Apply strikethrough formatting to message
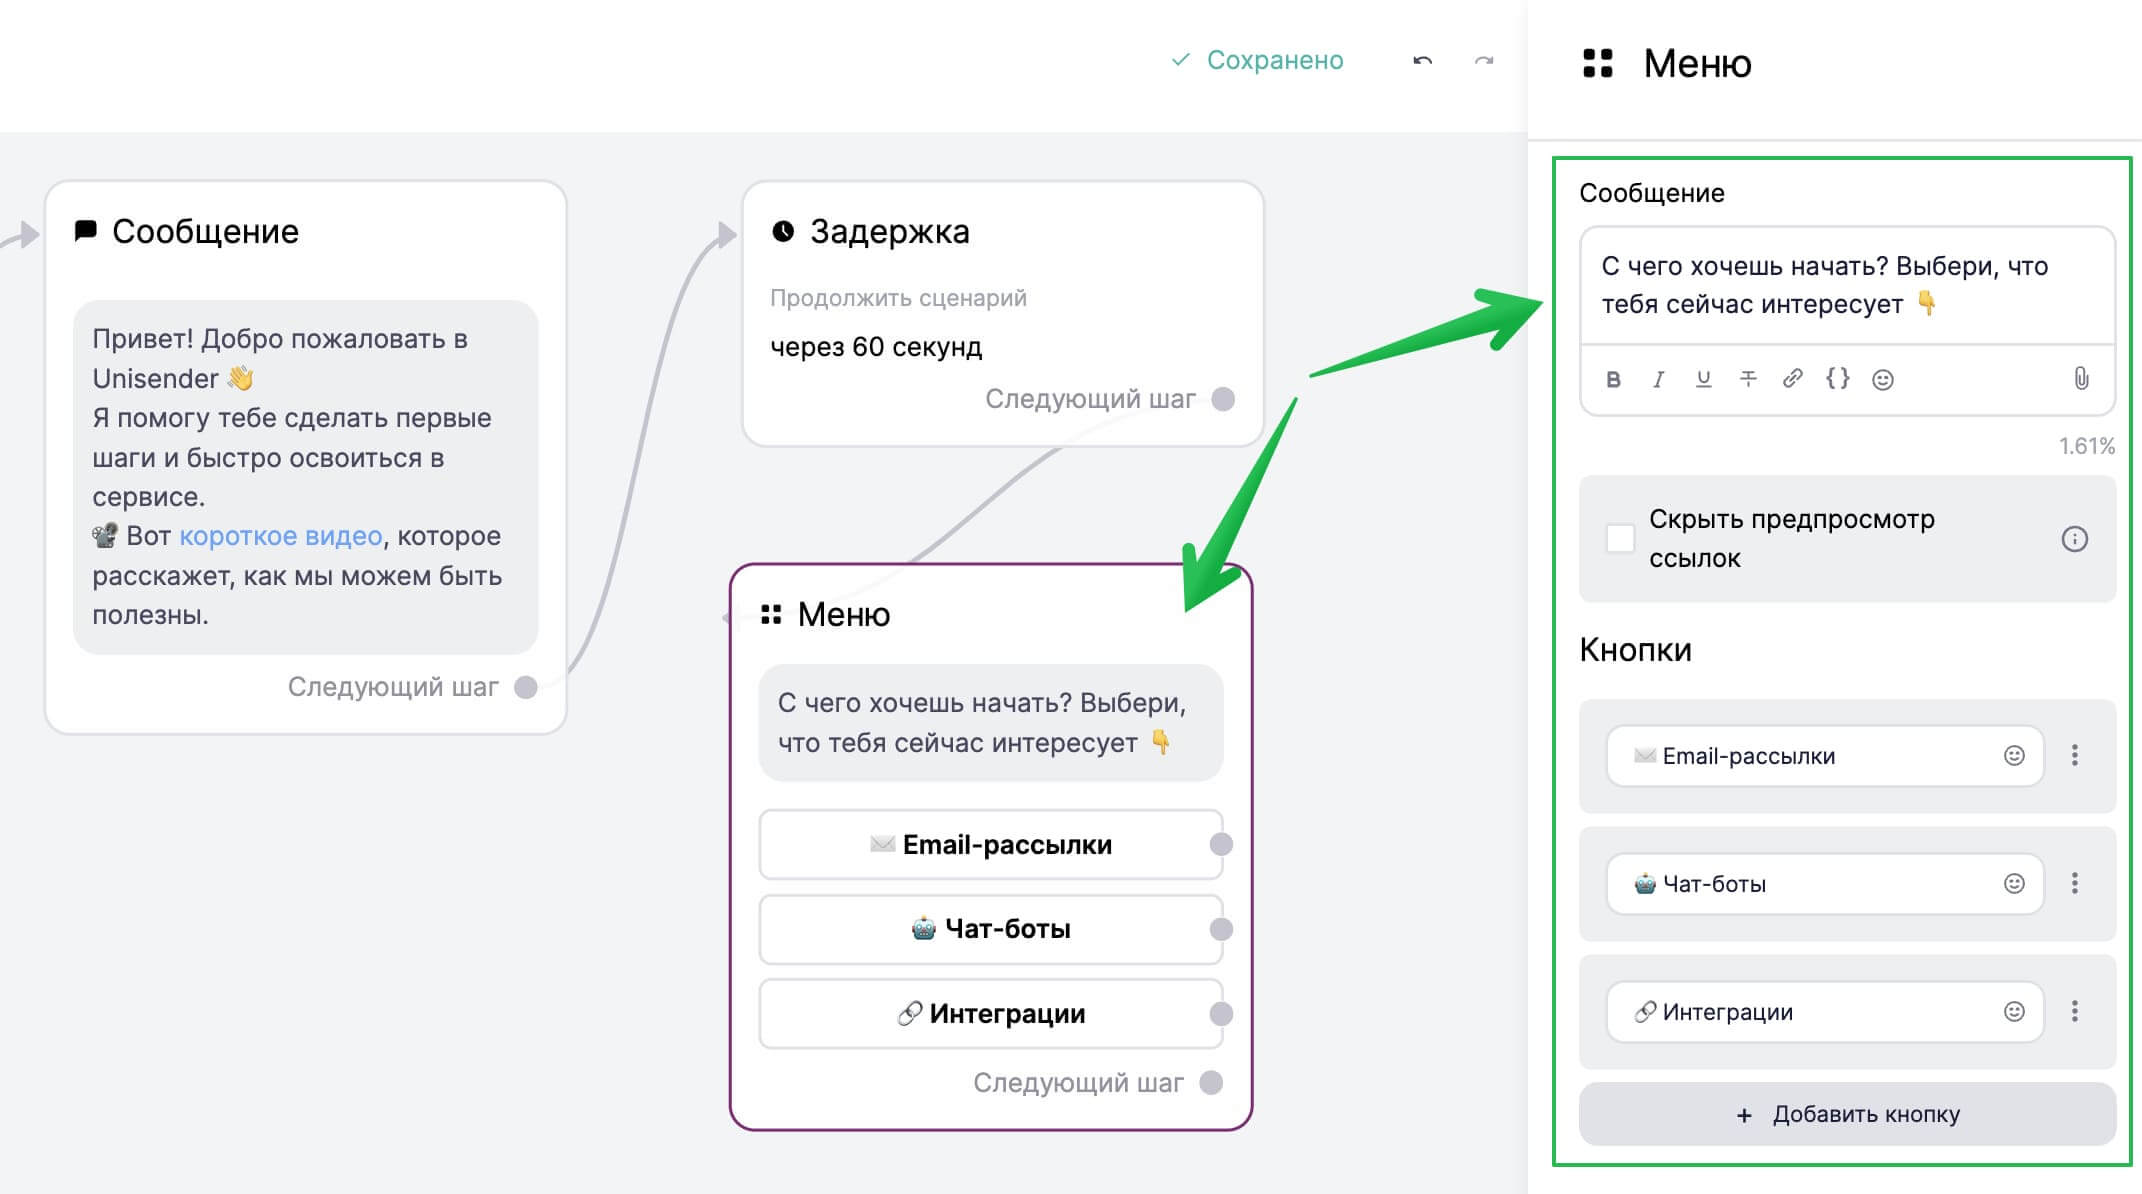Image resolution: width=2142 pixels, height=1194 pixels. (x=1748, y=379)
